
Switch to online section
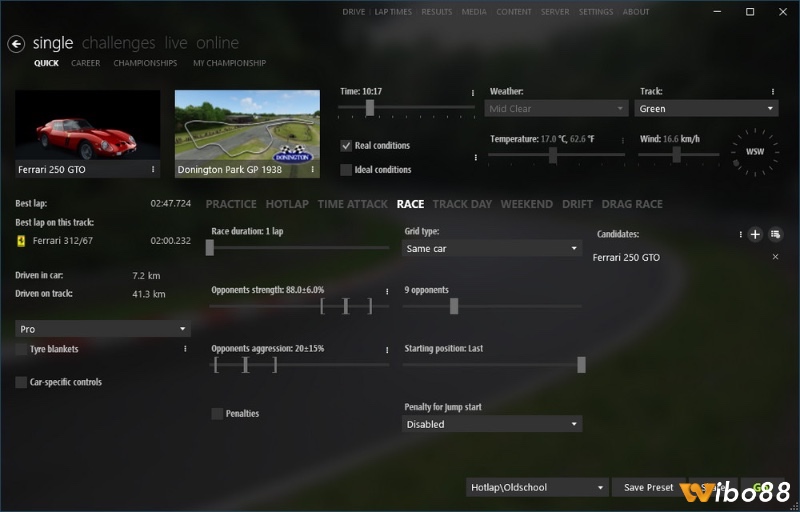click(217, 43)
